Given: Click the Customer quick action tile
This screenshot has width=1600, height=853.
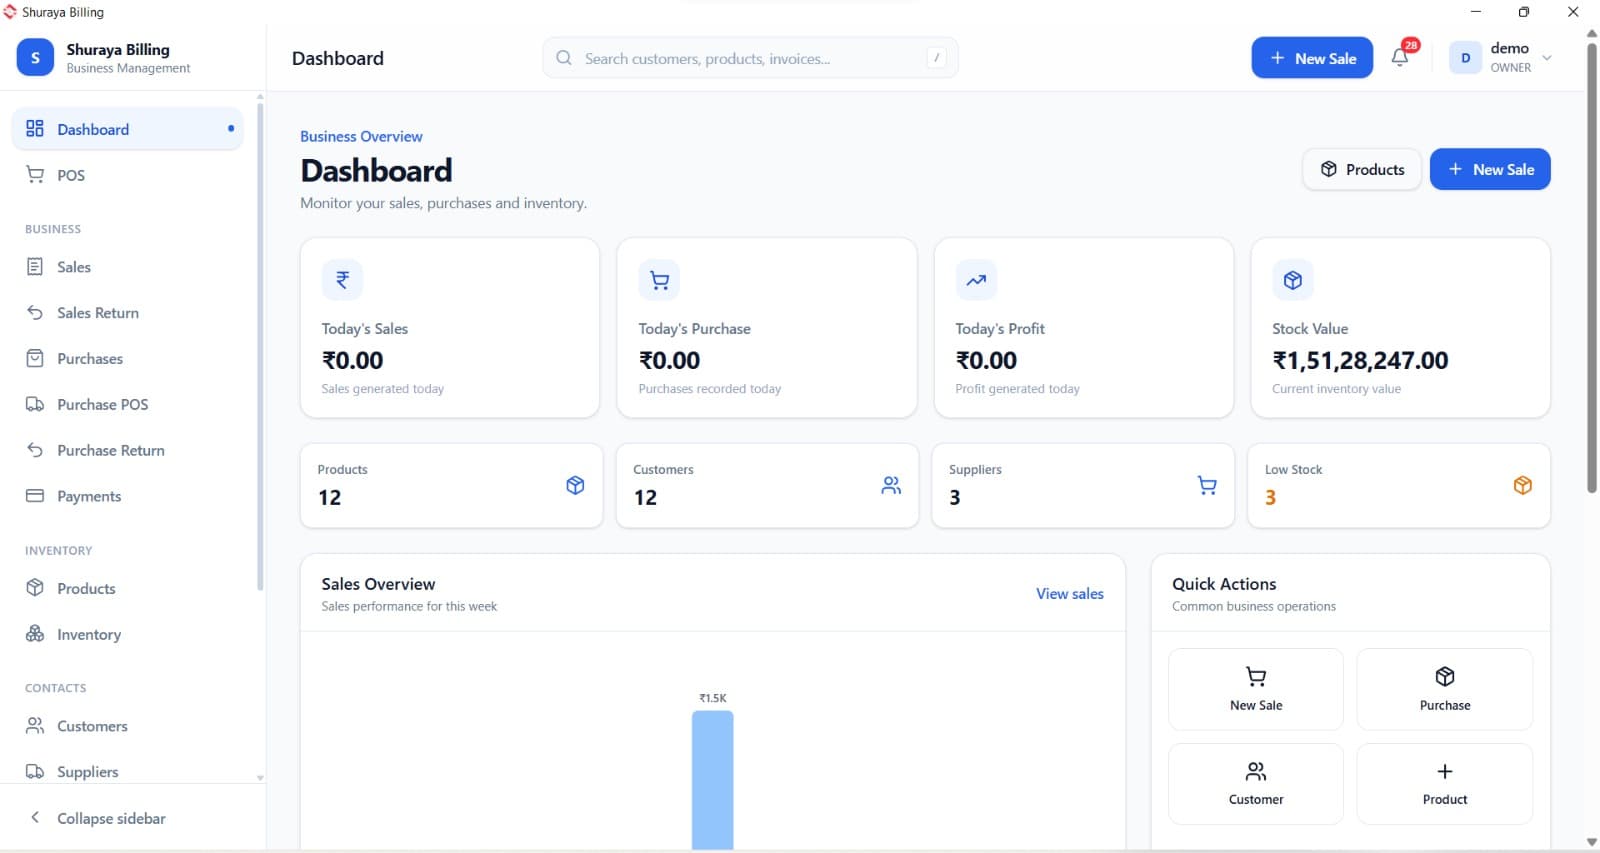Looking at the screenshot, I should pyautogui.click(x=1256, y=784).
